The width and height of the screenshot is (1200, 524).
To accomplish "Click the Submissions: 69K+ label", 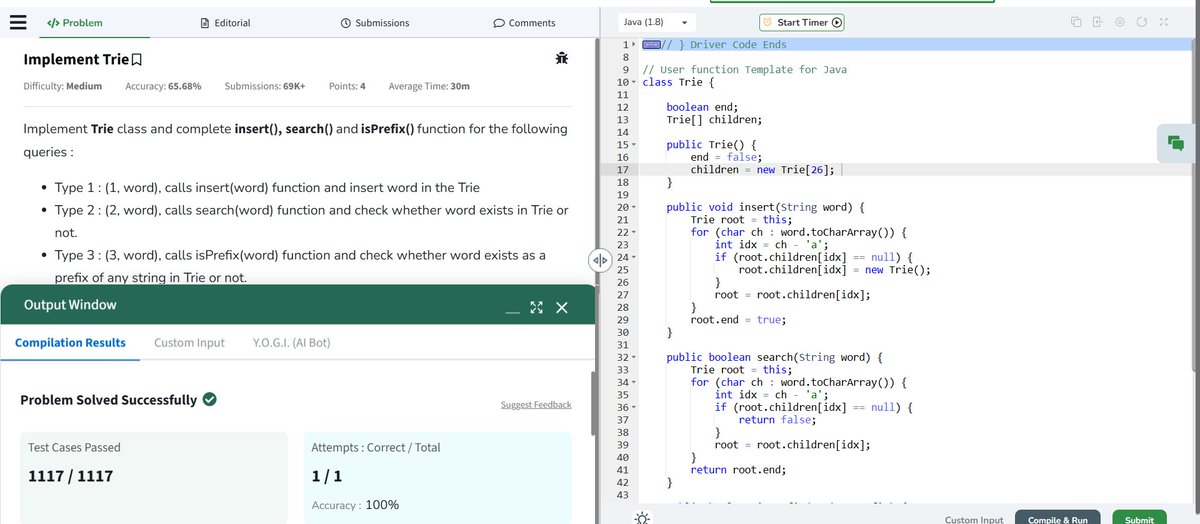I will 265,86.
